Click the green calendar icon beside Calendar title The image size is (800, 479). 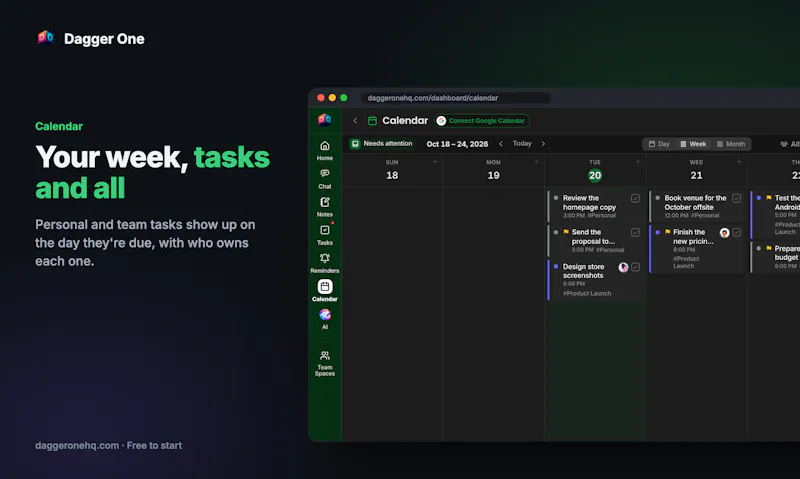click(x=372, y=121)
